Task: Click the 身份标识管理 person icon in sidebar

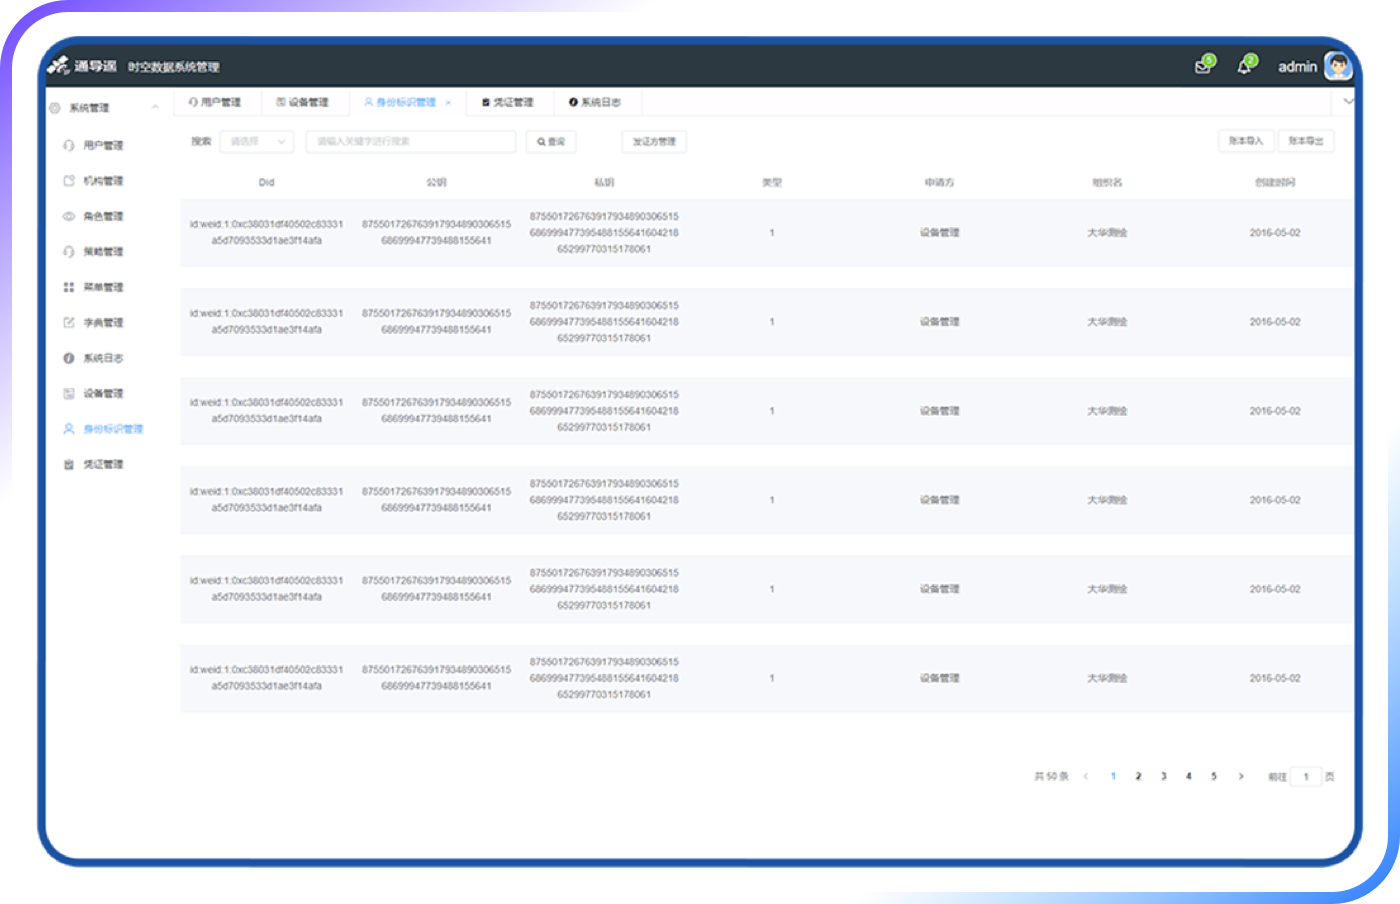Action: (x=69, y=429)
